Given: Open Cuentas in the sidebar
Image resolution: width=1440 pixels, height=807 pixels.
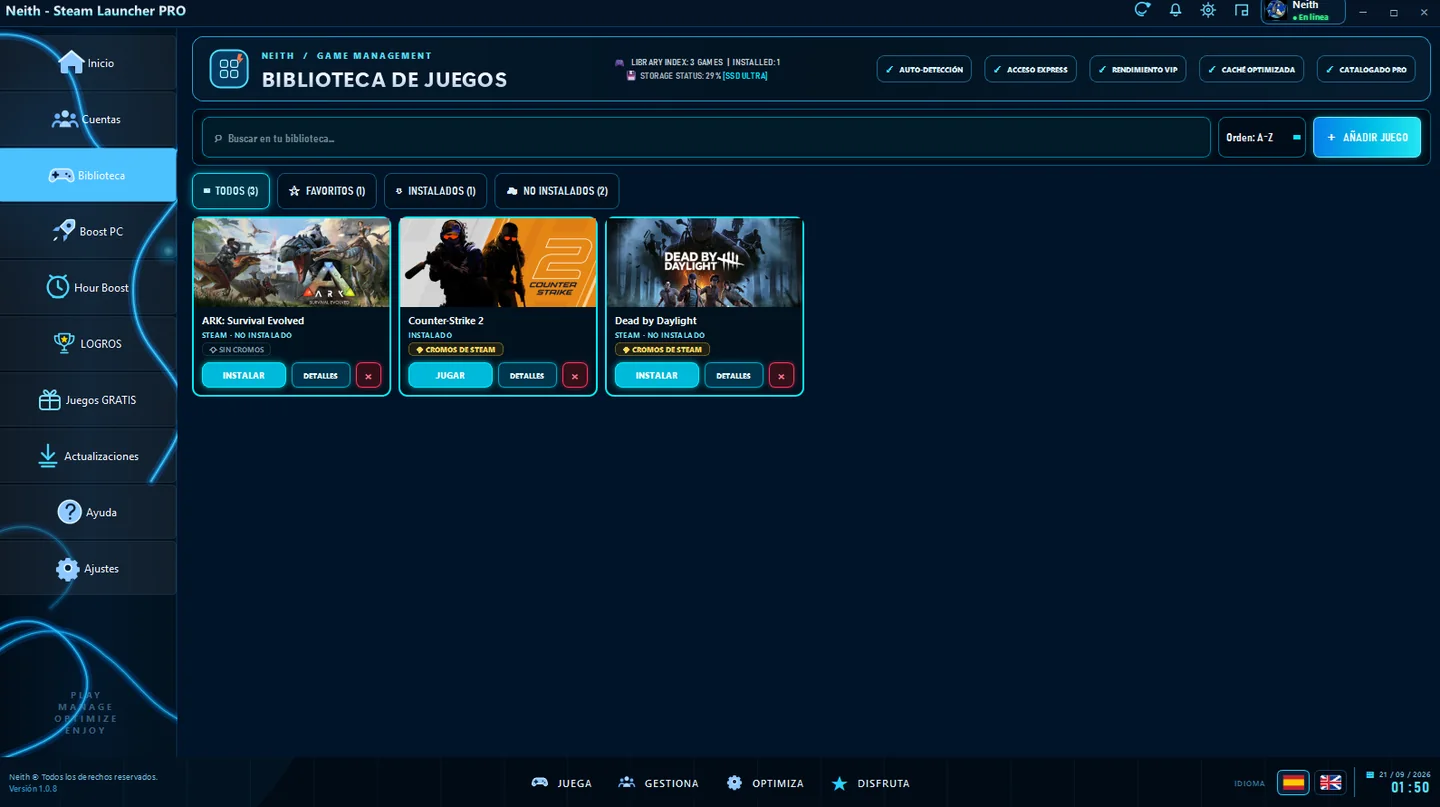Looking at the screenshot, I should 88,119.
